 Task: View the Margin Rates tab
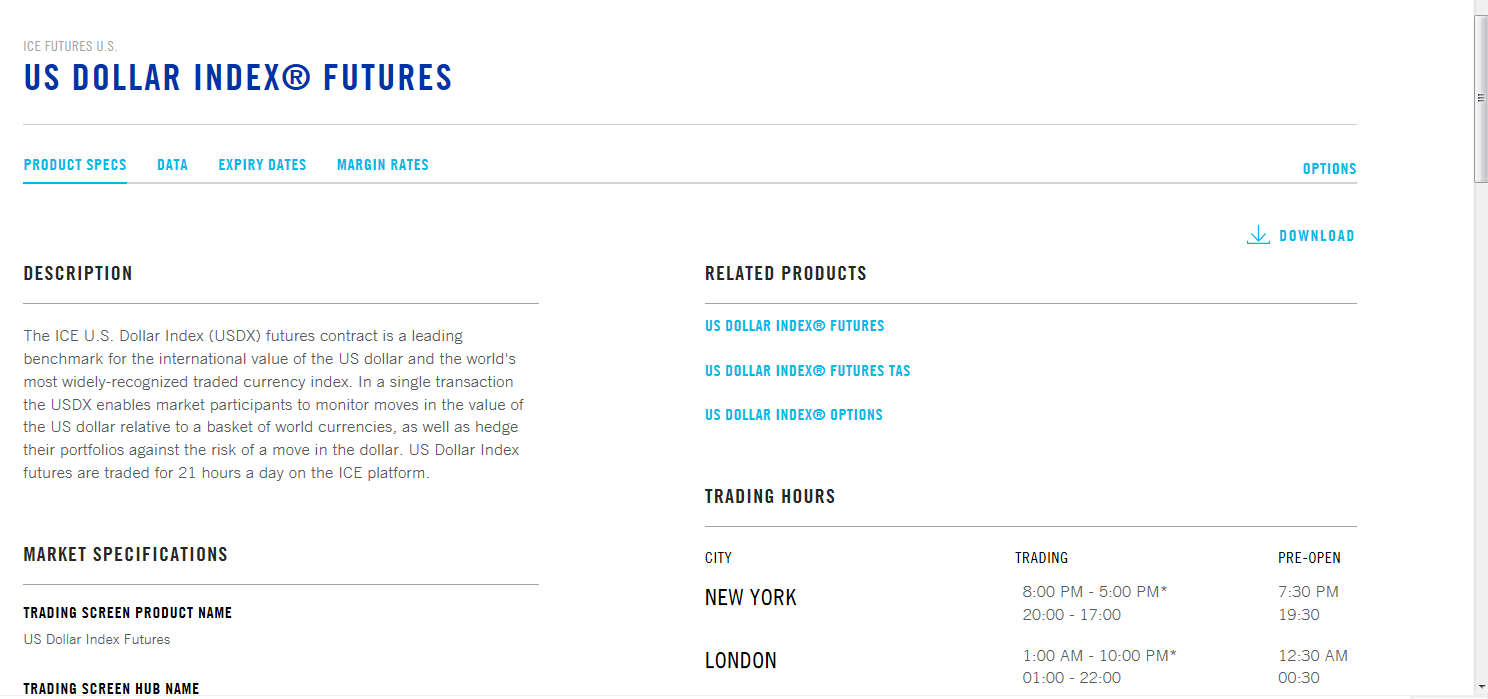pyautogui.click(x=383, y=165)
